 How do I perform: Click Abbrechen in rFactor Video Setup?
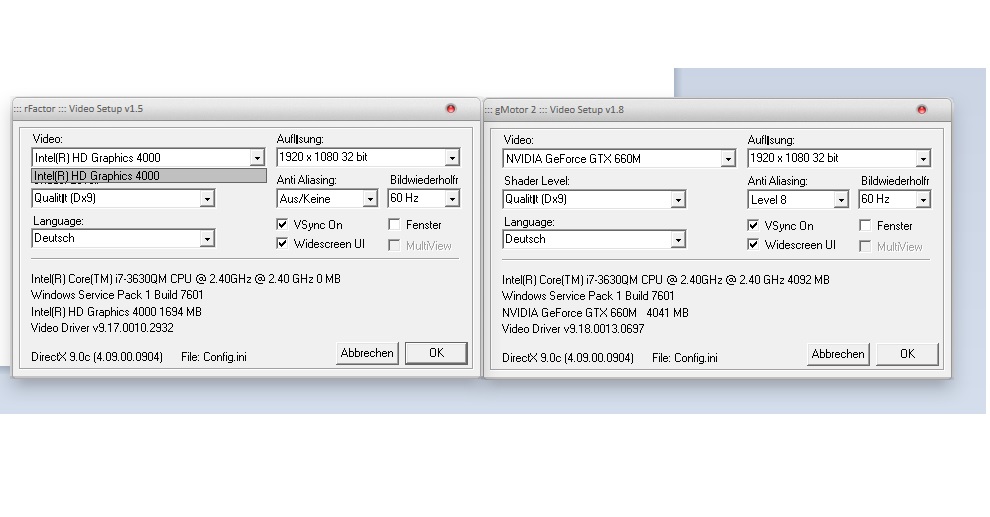pyautogui.click(x=367, y=353)
